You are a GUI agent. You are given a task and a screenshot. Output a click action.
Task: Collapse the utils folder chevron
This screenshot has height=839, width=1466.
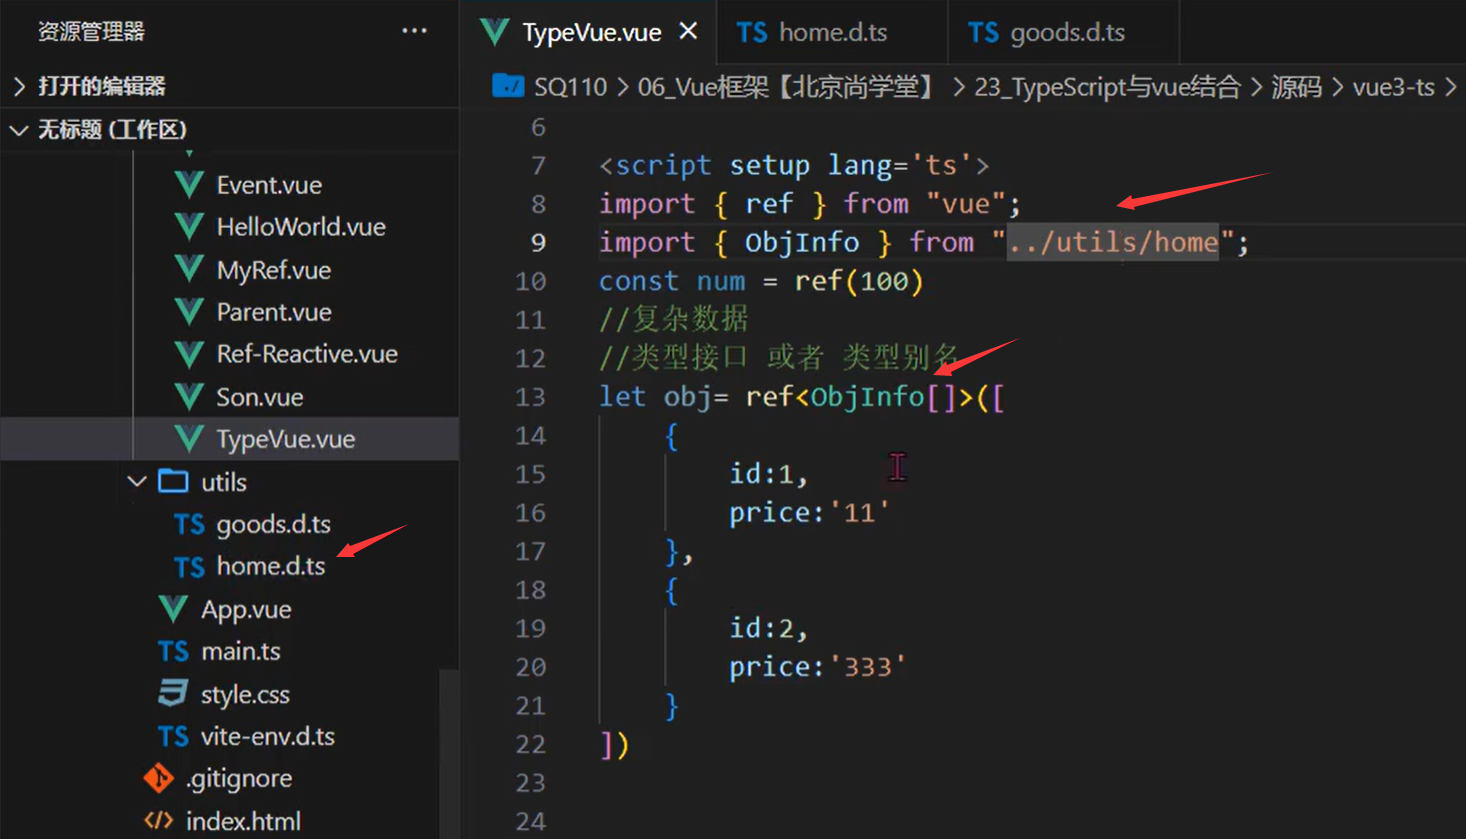click(137, 482)
